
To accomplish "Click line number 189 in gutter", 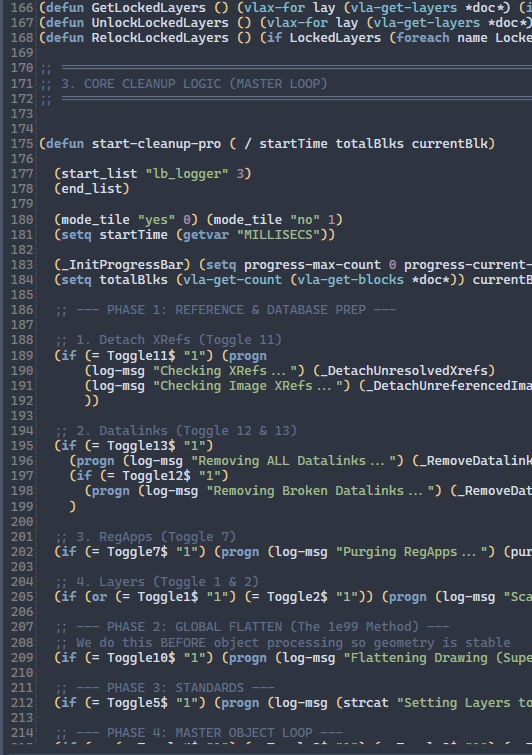I will (x=22, y=355).
